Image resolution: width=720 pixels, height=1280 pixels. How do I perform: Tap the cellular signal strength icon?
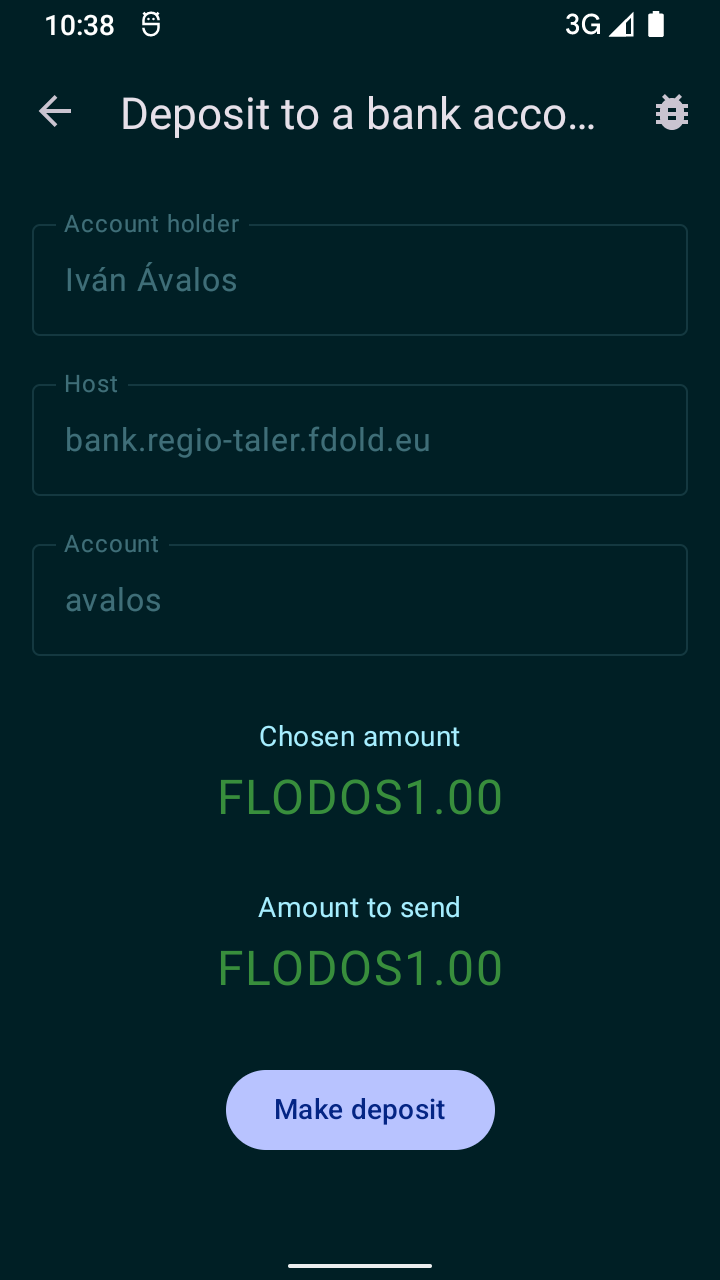click(x=621, y=25)
